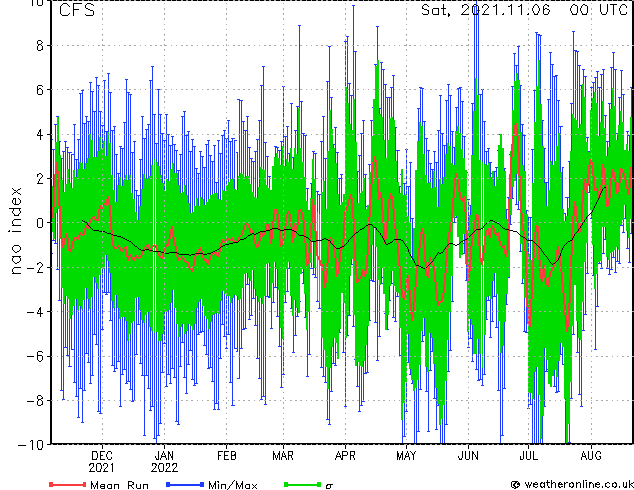The height and width of the screenshot is (490, 634).
Task: Click the 'Min/Max' legend text
Action: tap(233, 485)
